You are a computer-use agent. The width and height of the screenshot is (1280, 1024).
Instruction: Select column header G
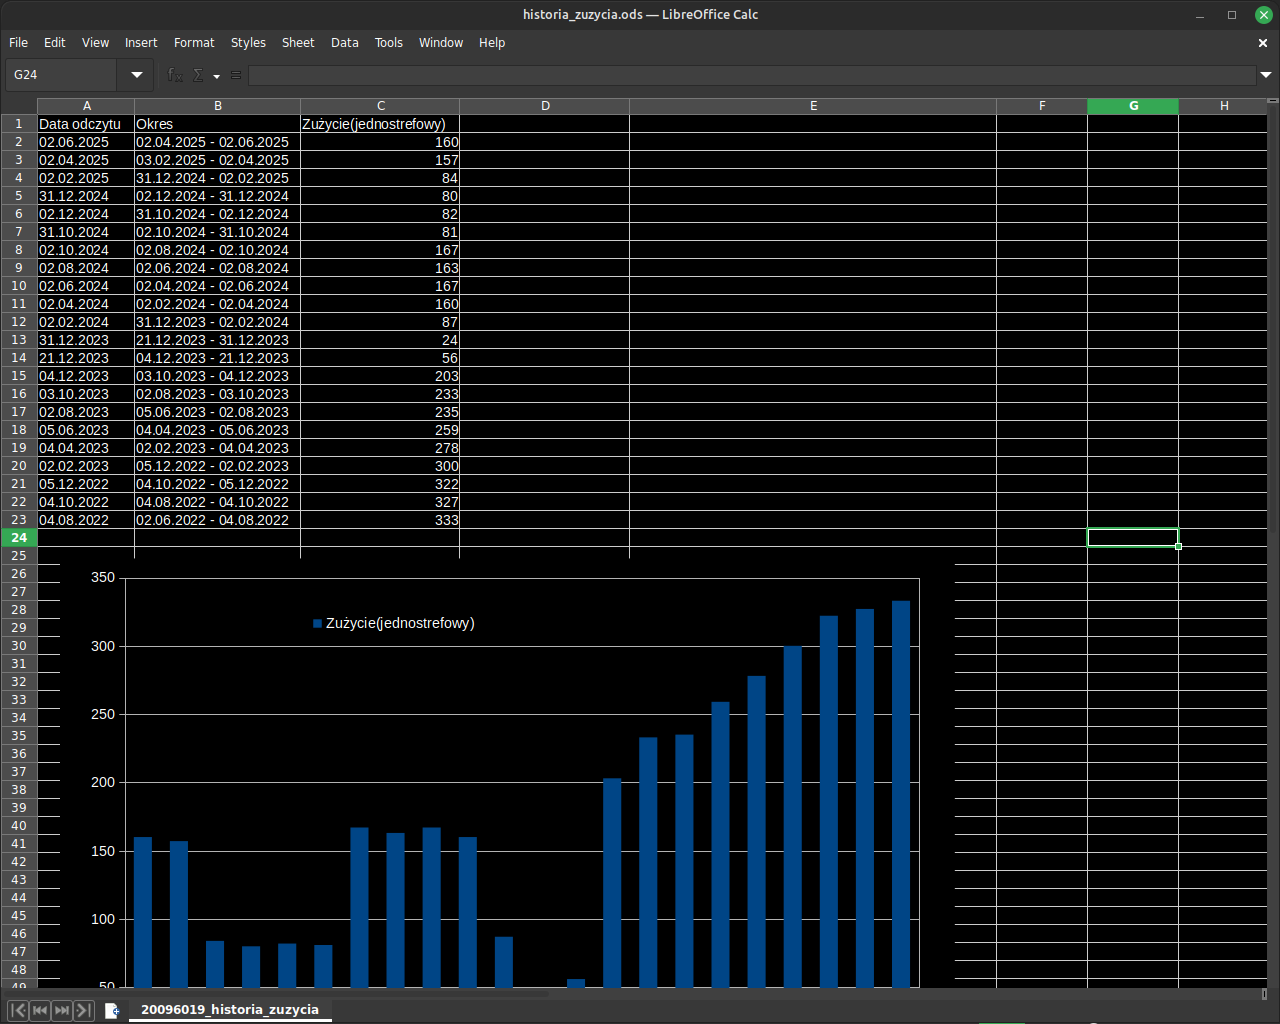1133,105
